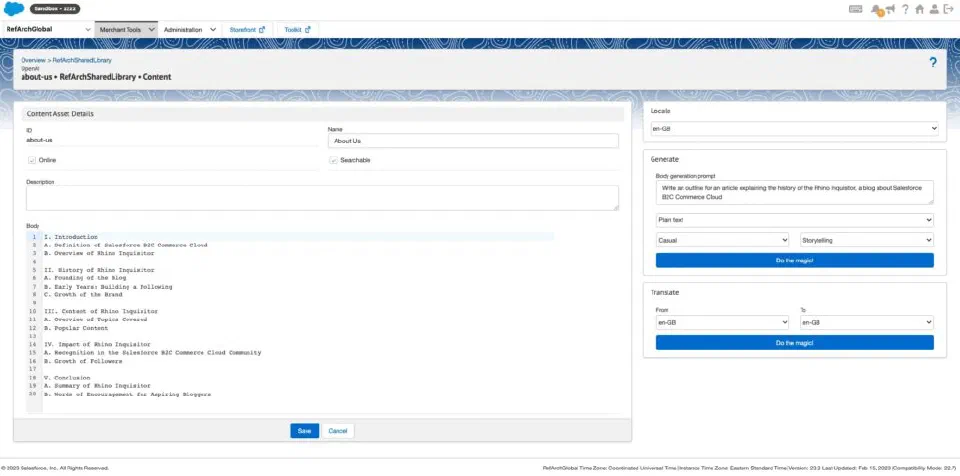Toggle the Searchable checkbox

(334, 160)
